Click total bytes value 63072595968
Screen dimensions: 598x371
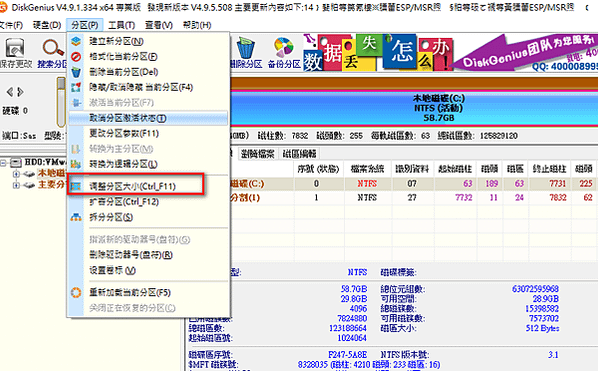(x=535, y=289)
